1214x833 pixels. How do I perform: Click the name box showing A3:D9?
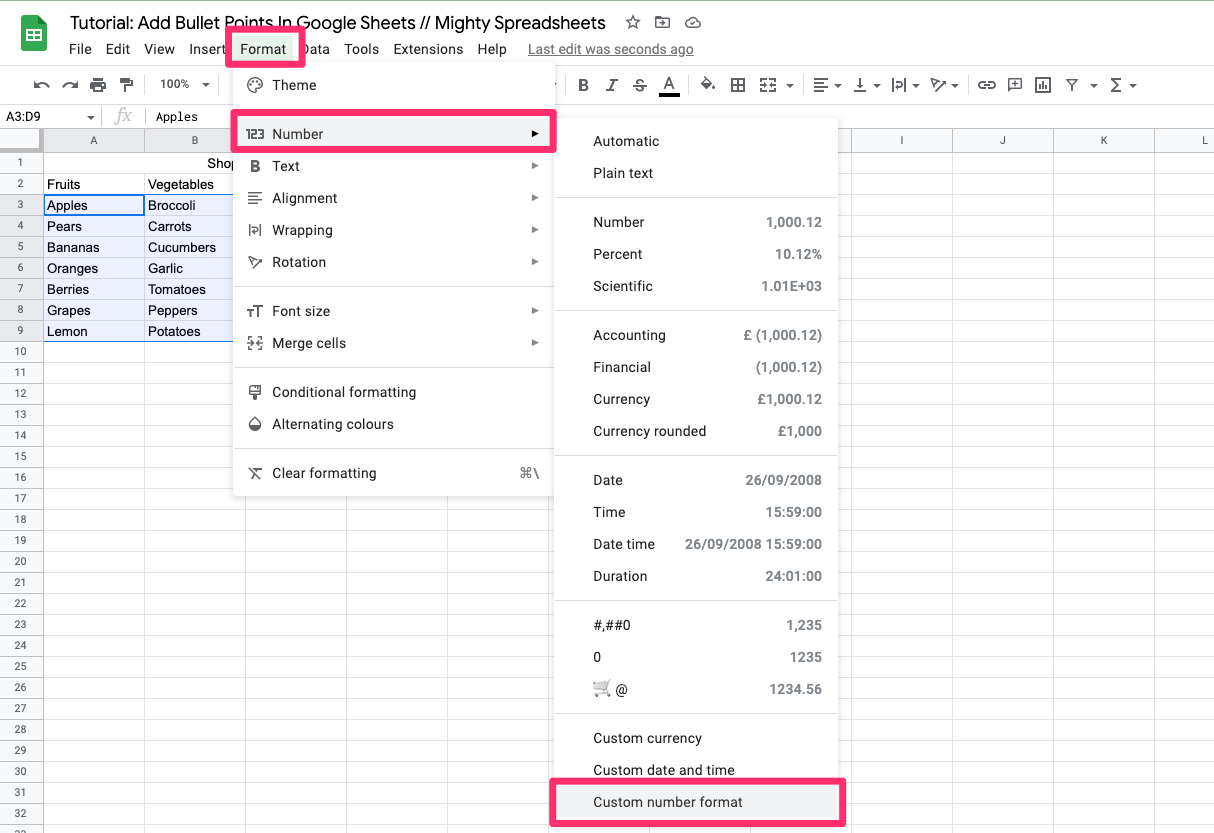point(50,117)
